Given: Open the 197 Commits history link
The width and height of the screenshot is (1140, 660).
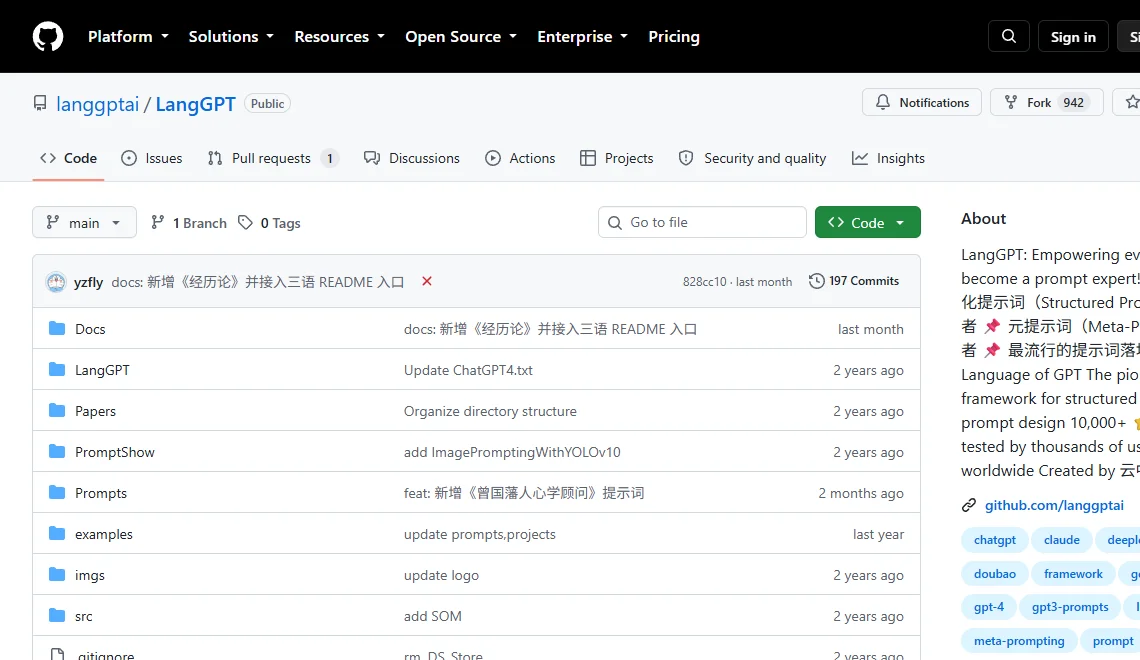Looking at the screenshot, I should pos(854,281).
